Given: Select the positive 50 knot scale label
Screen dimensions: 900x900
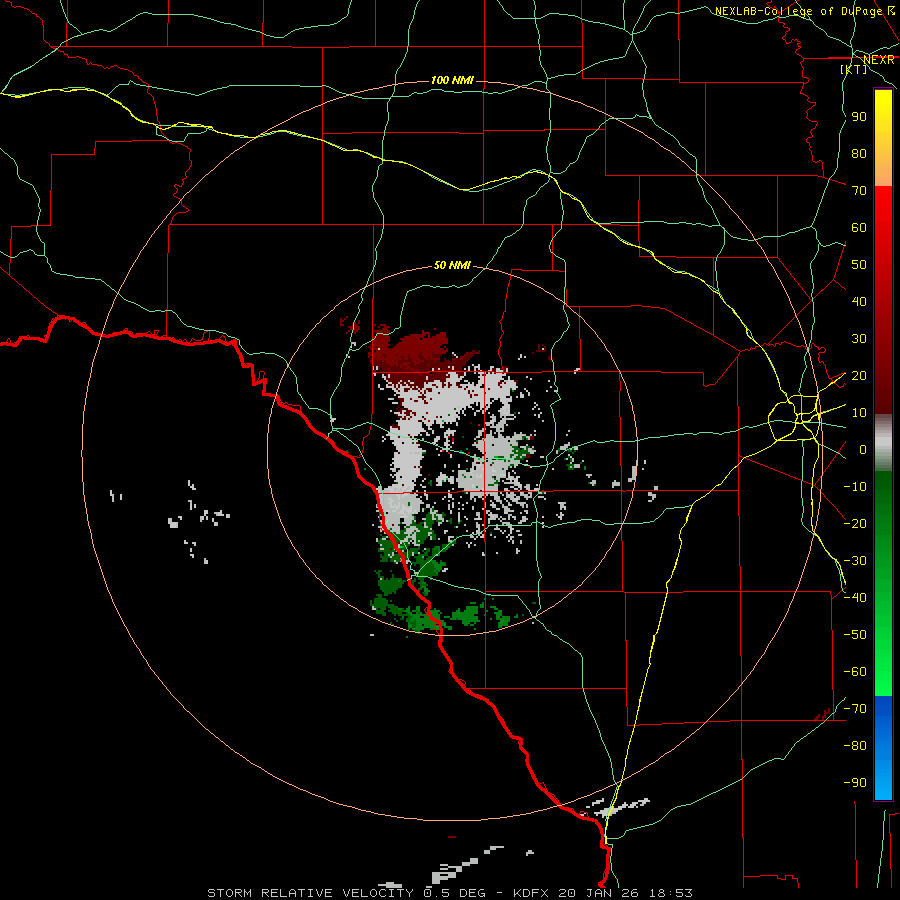Looking at the screenshot, I should click(x=859, y=265).
